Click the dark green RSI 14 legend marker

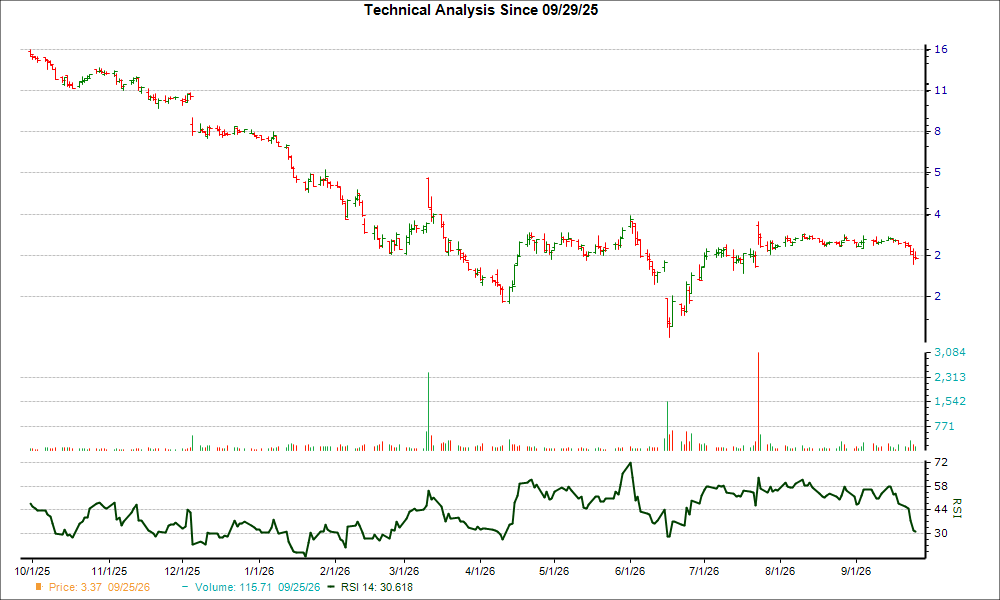click(x=330, y=587)
